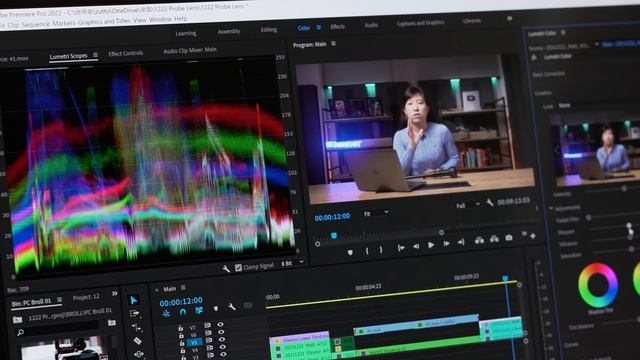Click Mark Out bracket button

[x=381, y=250]
